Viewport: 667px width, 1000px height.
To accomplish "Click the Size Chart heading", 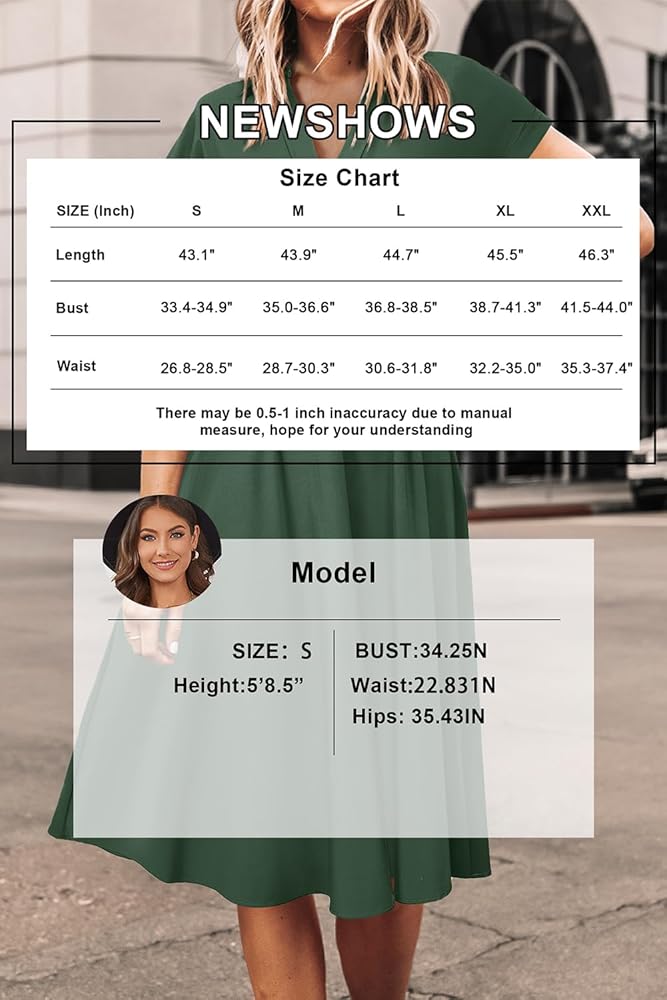I will point(339,178).
